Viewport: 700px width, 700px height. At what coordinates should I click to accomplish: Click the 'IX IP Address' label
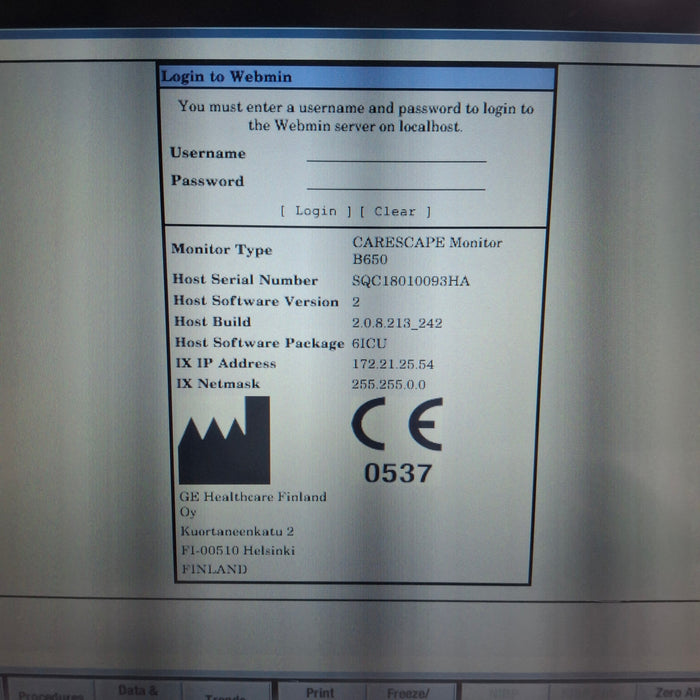point(226,363)
